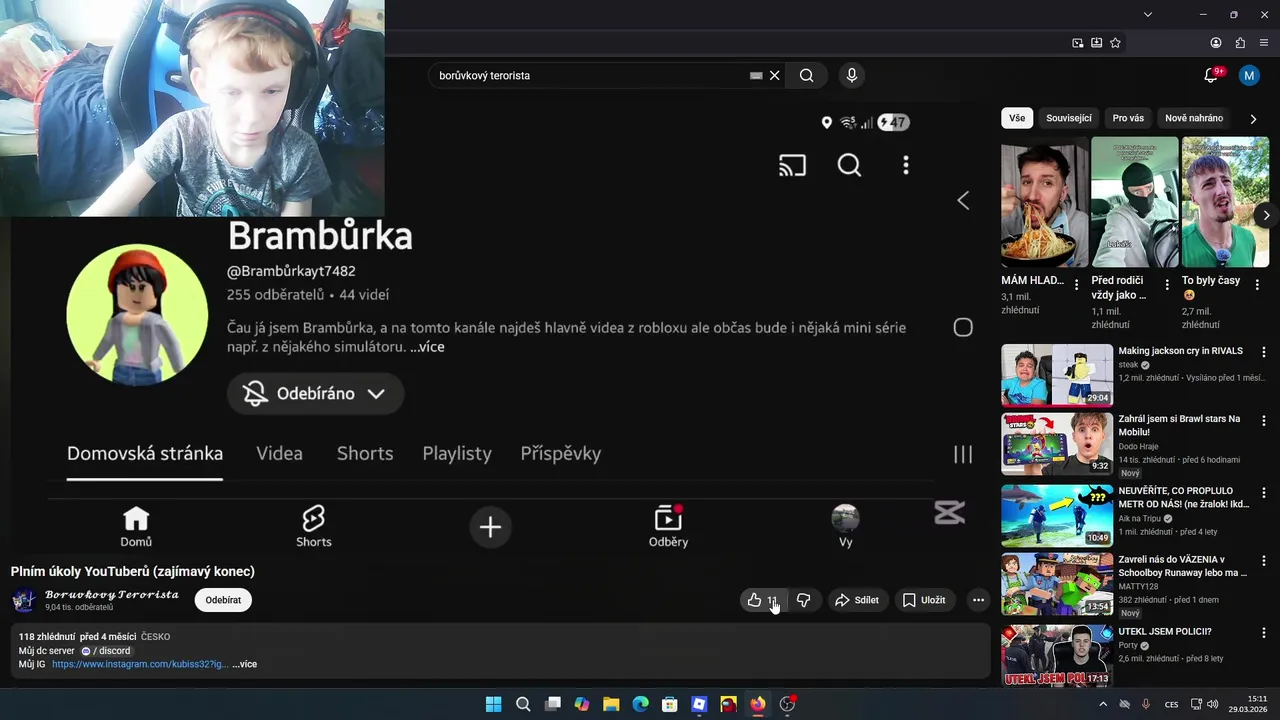Open options for 'UTEKL JSEM POLICII?' video
This screenshot has width=1280, height=720.
click(1264, 633)
